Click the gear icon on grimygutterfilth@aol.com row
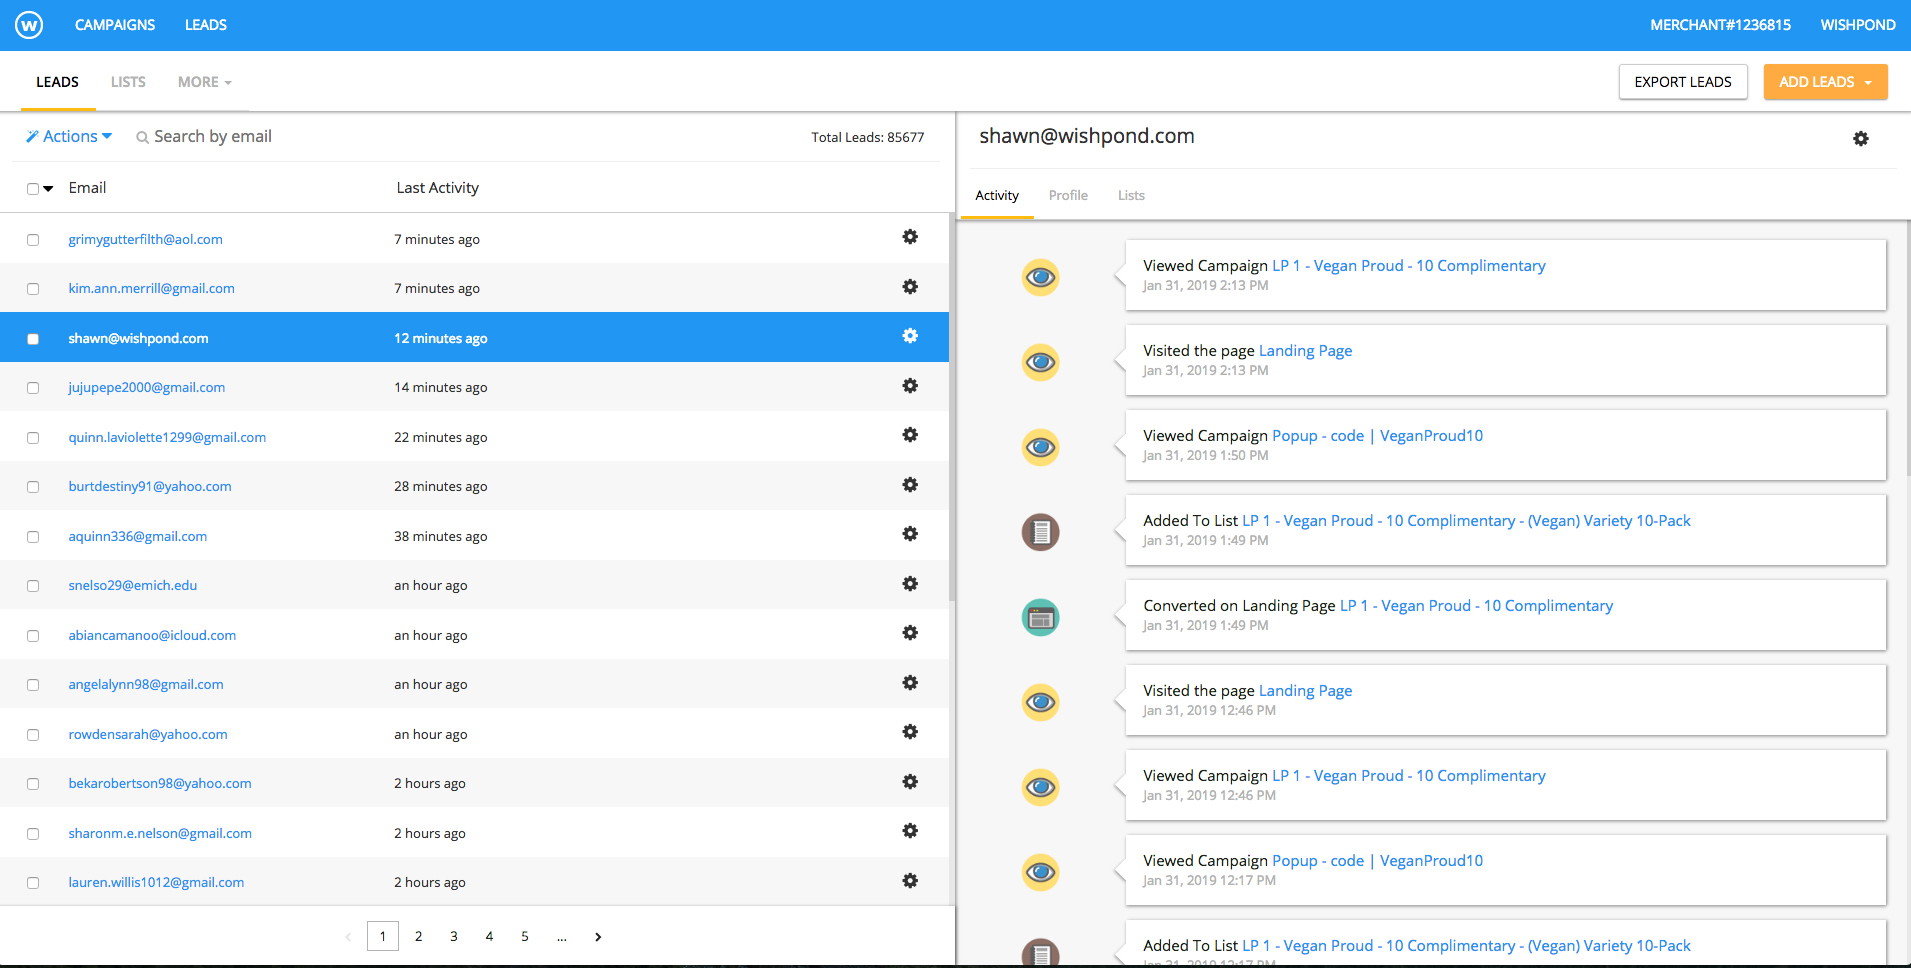Viewport: 1911px width, 968px height. 909,237
